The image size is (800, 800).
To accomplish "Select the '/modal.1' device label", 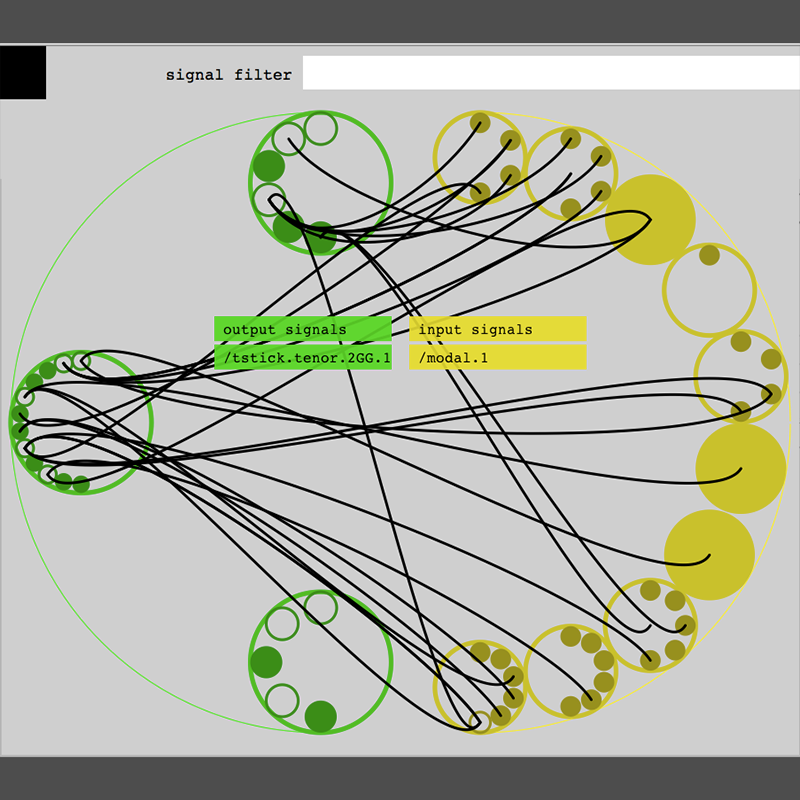I will coord(497,358).
